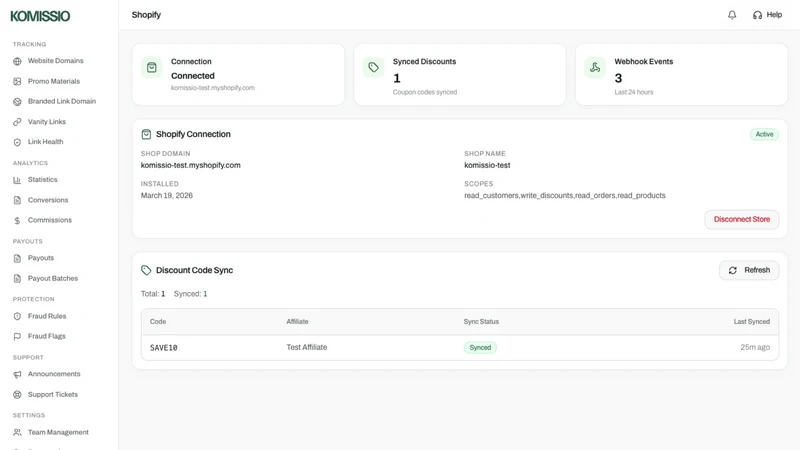Open Promo Materials page

(54, 81)
